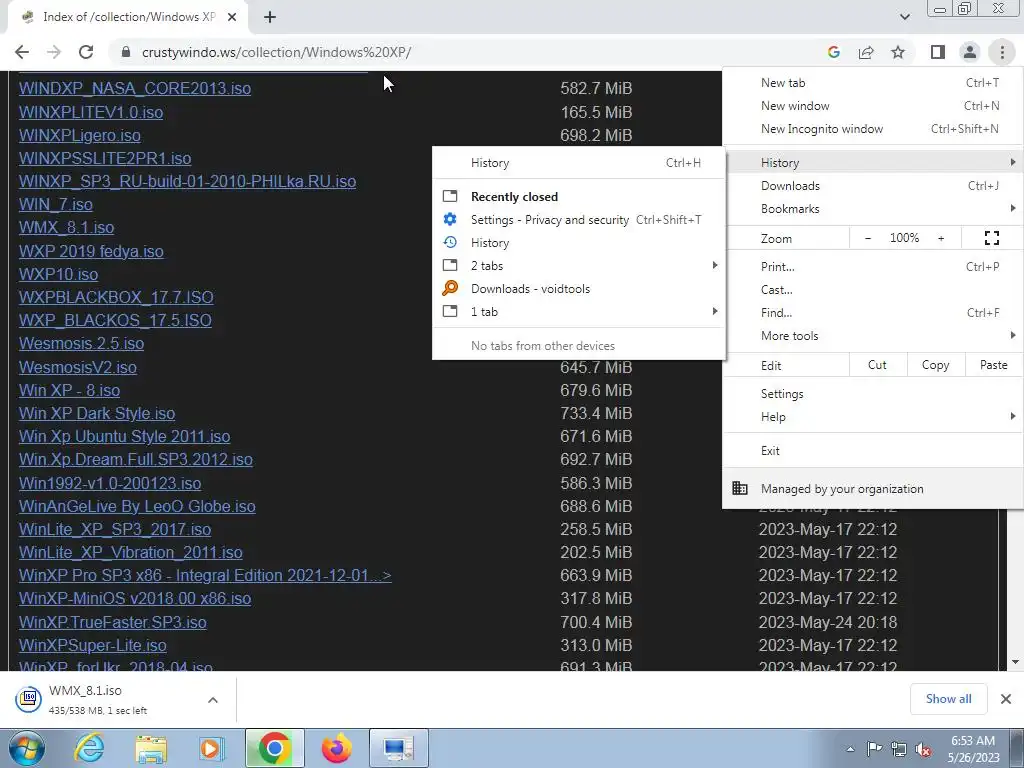Bookmark this page with star icon
Viewport: 1024px width, 768px height.
click(x=898, y=52)
